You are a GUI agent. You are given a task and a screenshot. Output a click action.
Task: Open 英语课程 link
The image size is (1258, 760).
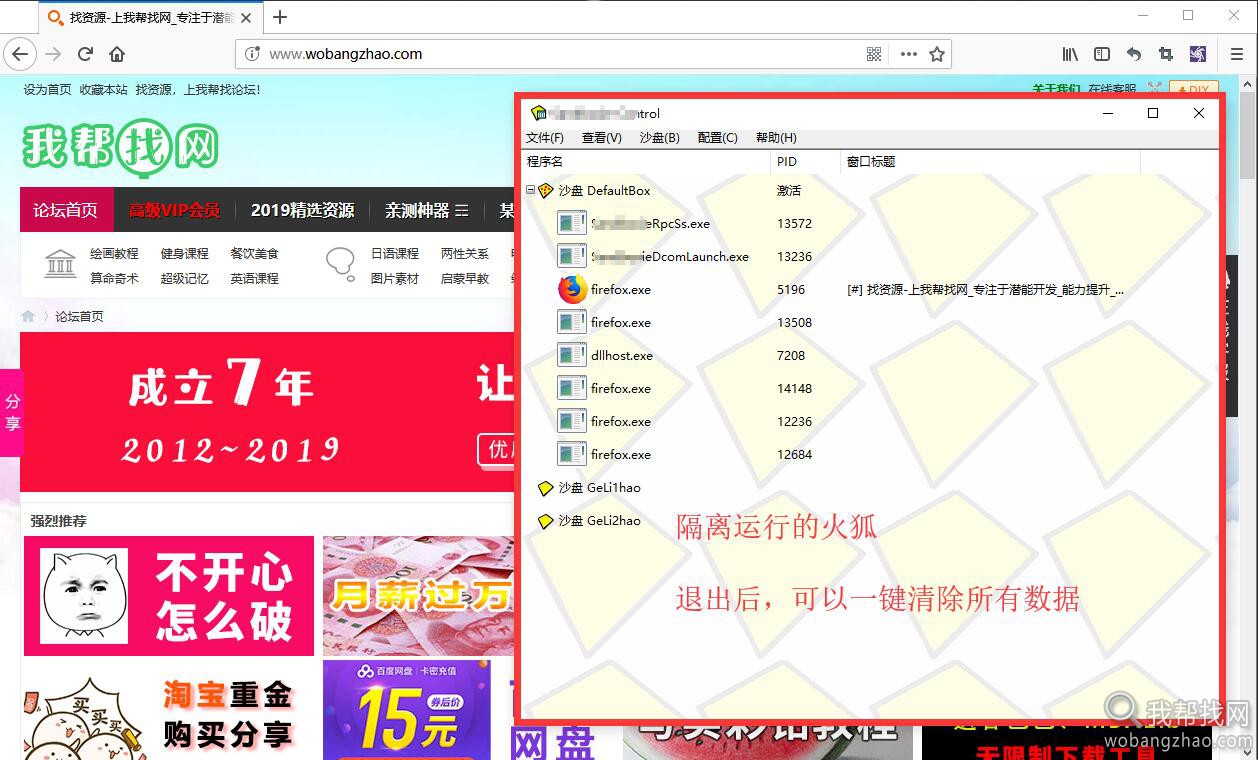254,278
